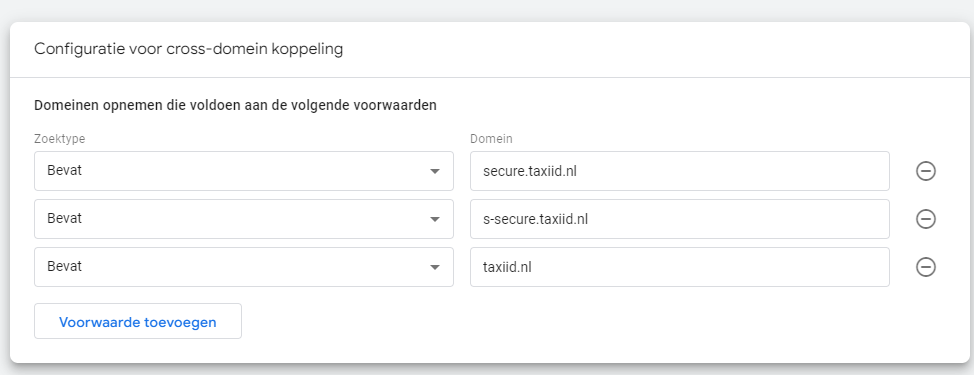Click the Domeinen opnemen die voldoen subtitle
974x375 pixels.
tap(235, 106)
